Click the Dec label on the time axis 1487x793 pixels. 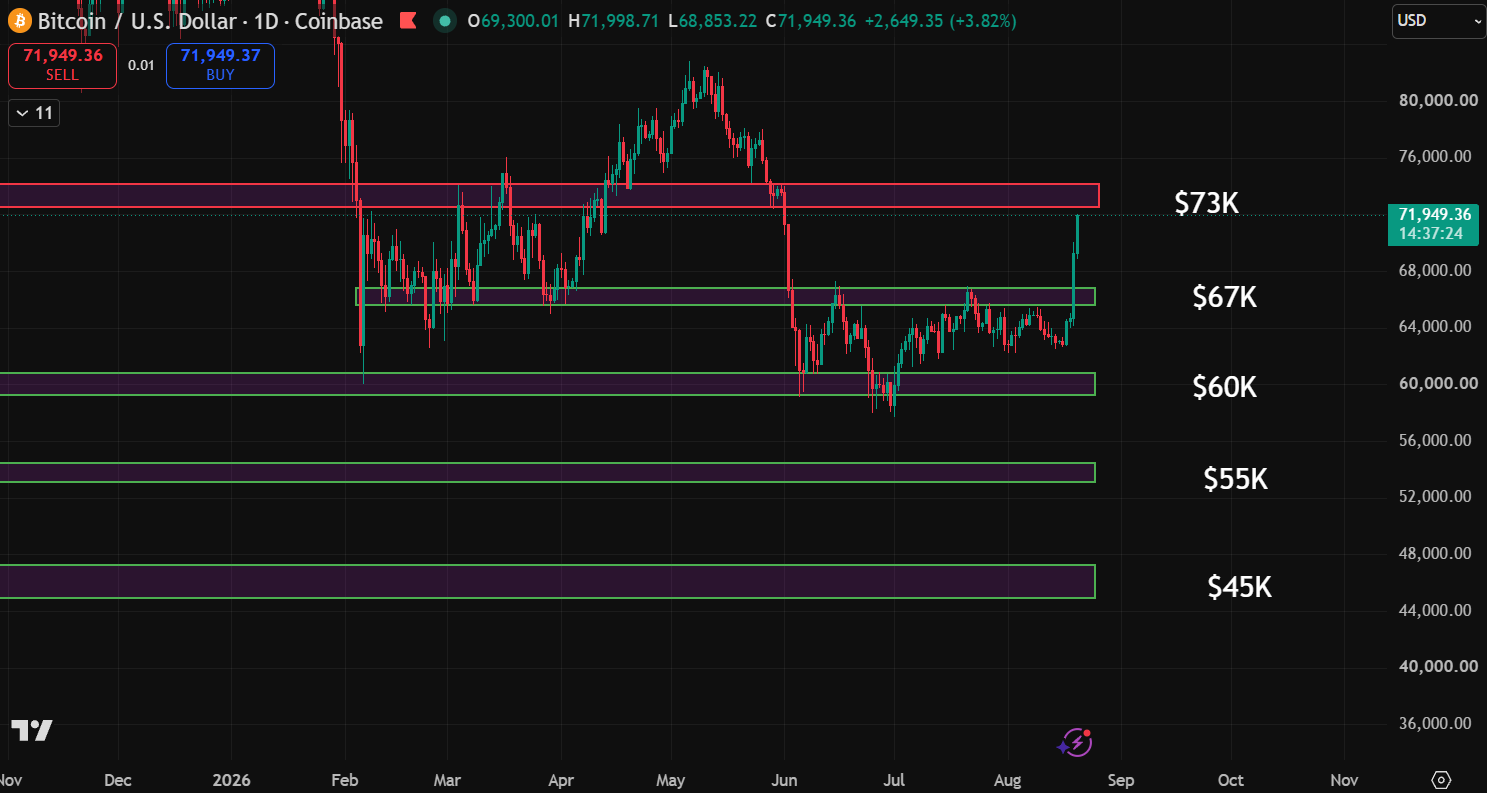click(x=118, y=780)
